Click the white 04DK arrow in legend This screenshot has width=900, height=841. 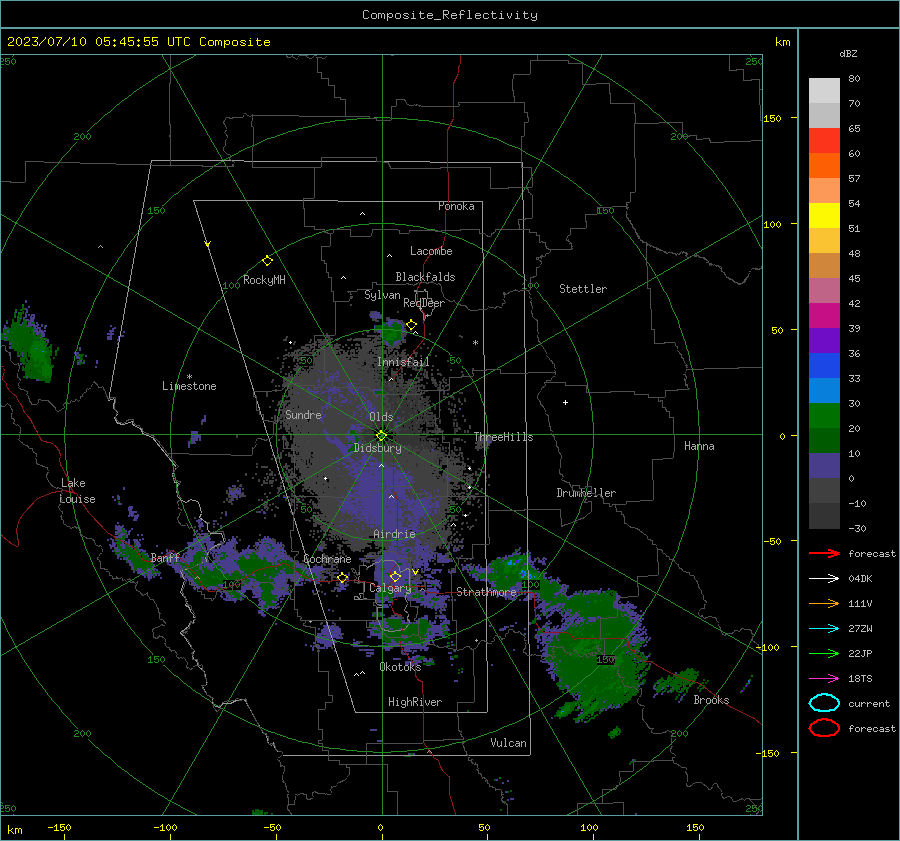pyautogui.click(x=824, y=578)
